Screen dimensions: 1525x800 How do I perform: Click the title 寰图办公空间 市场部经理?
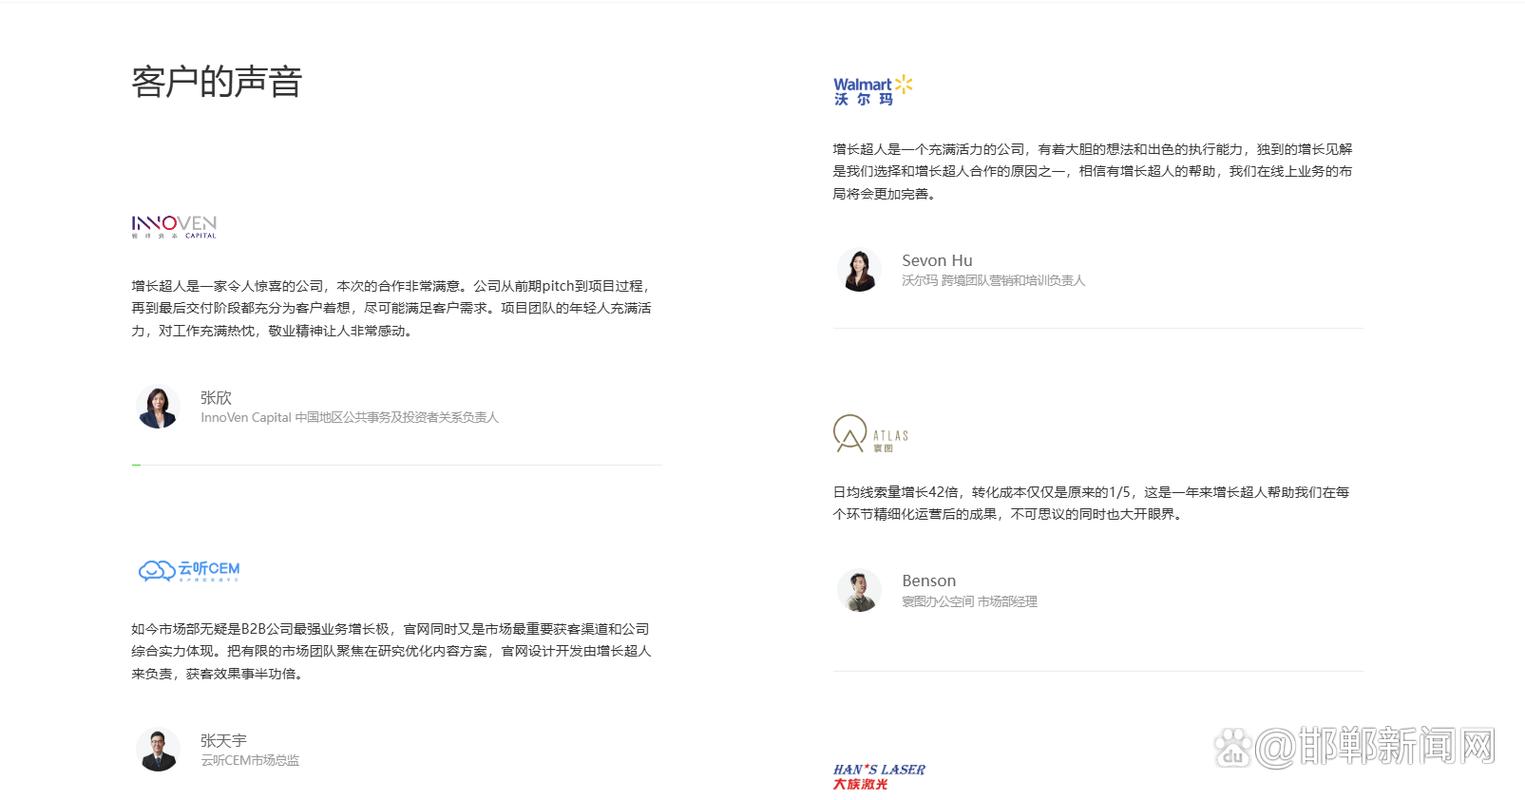point(969,602)
